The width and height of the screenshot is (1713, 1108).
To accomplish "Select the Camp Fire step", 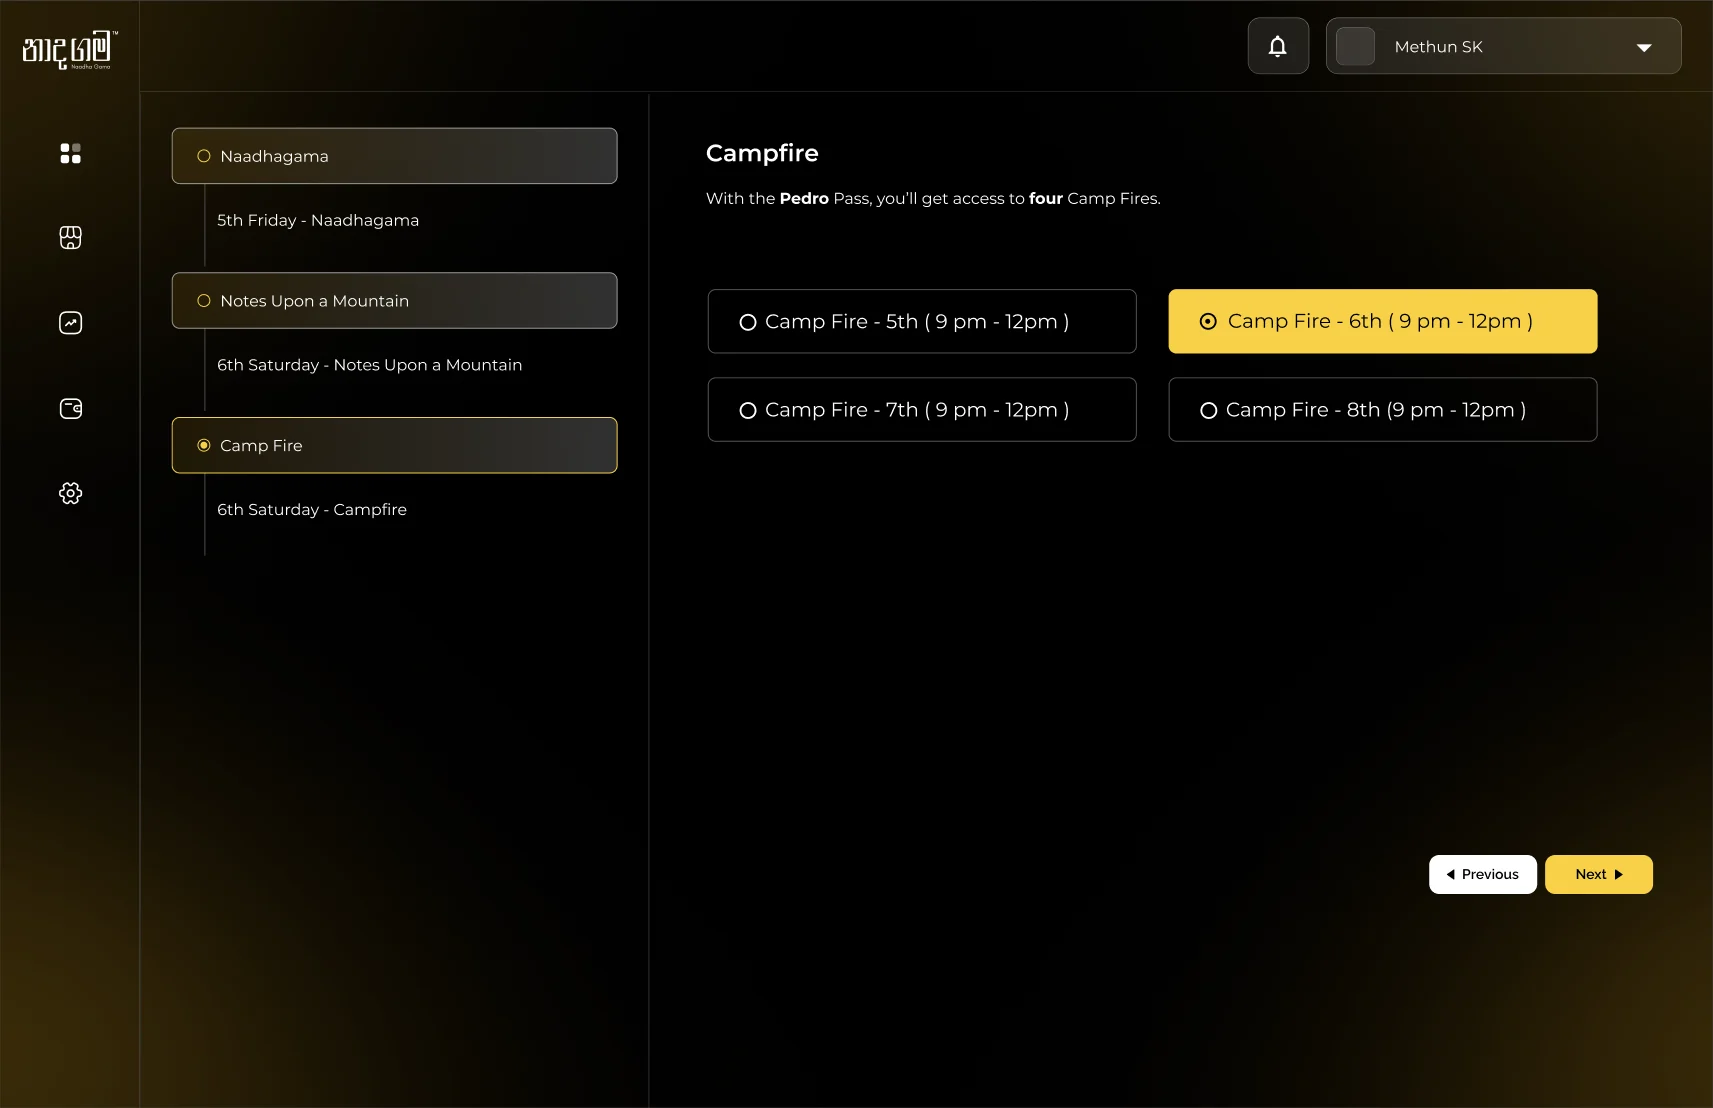I will click(394, 445).
